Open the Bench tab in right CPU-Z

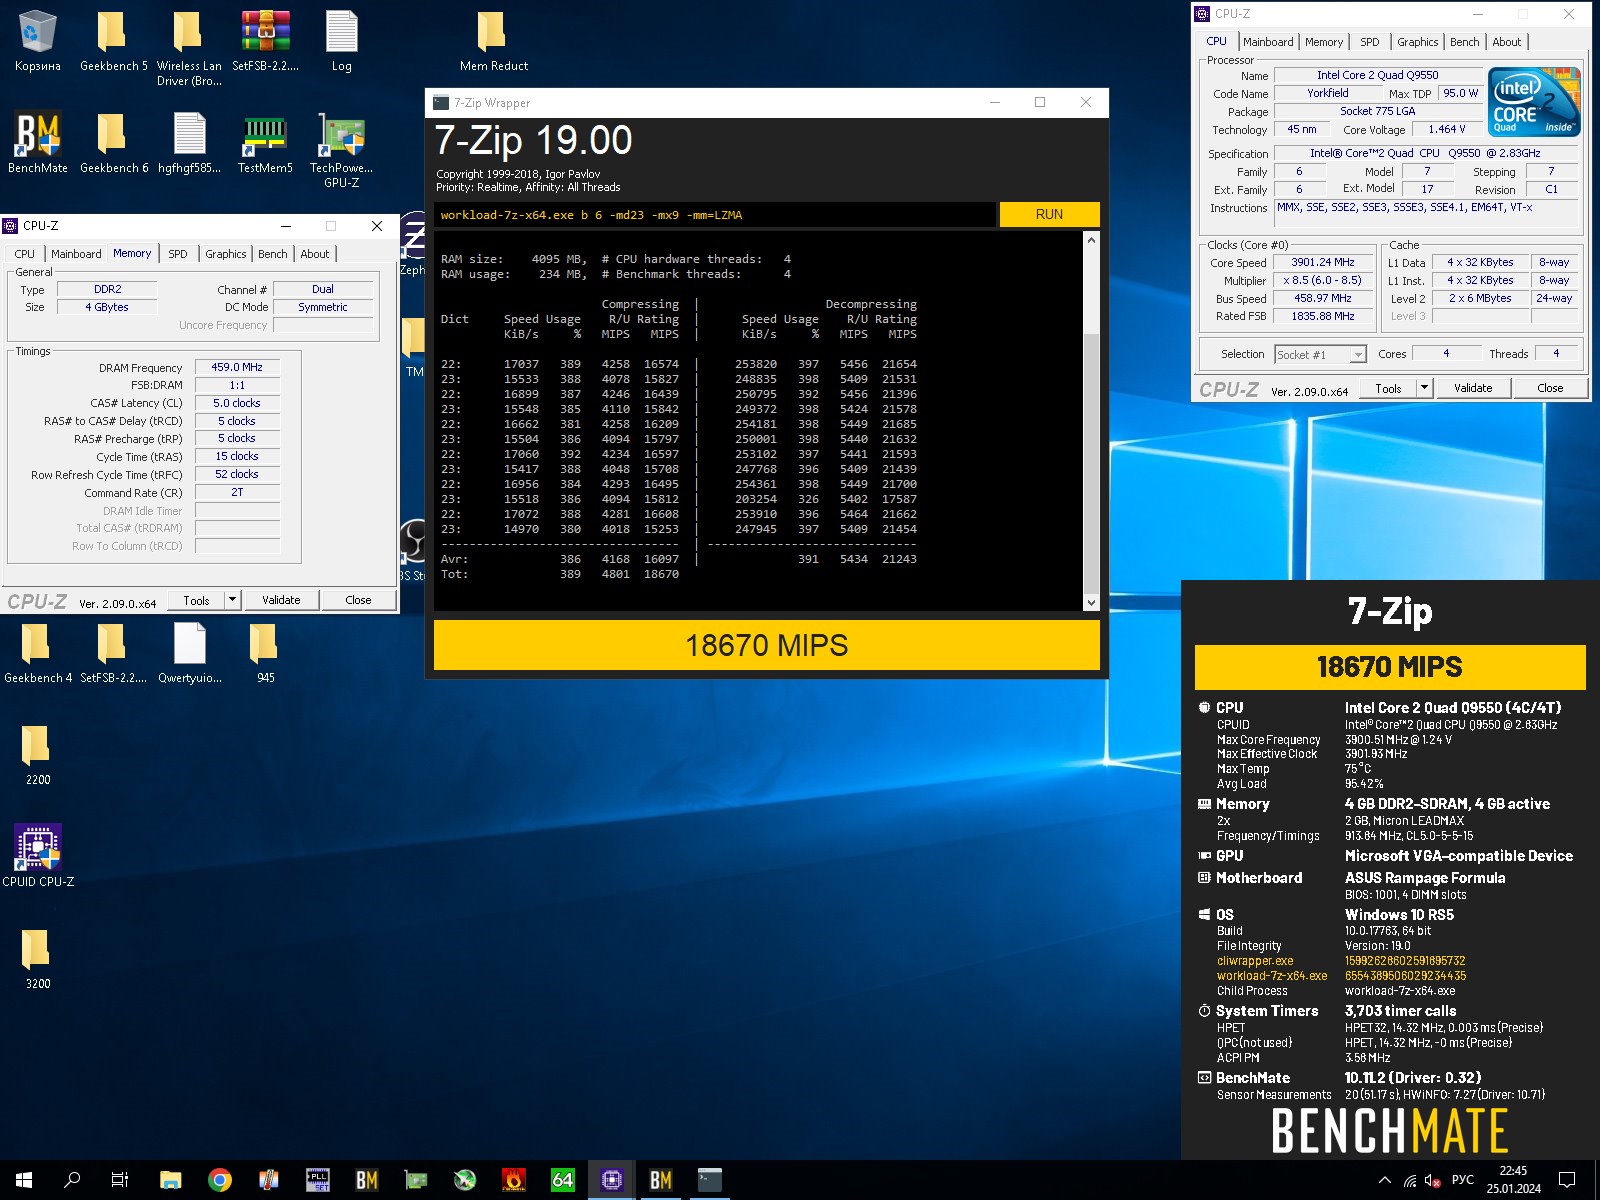[1464, 42]
